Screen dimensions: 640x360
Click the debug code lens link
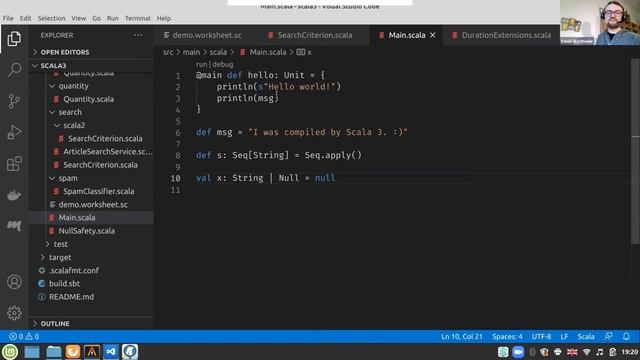[223, 64]
